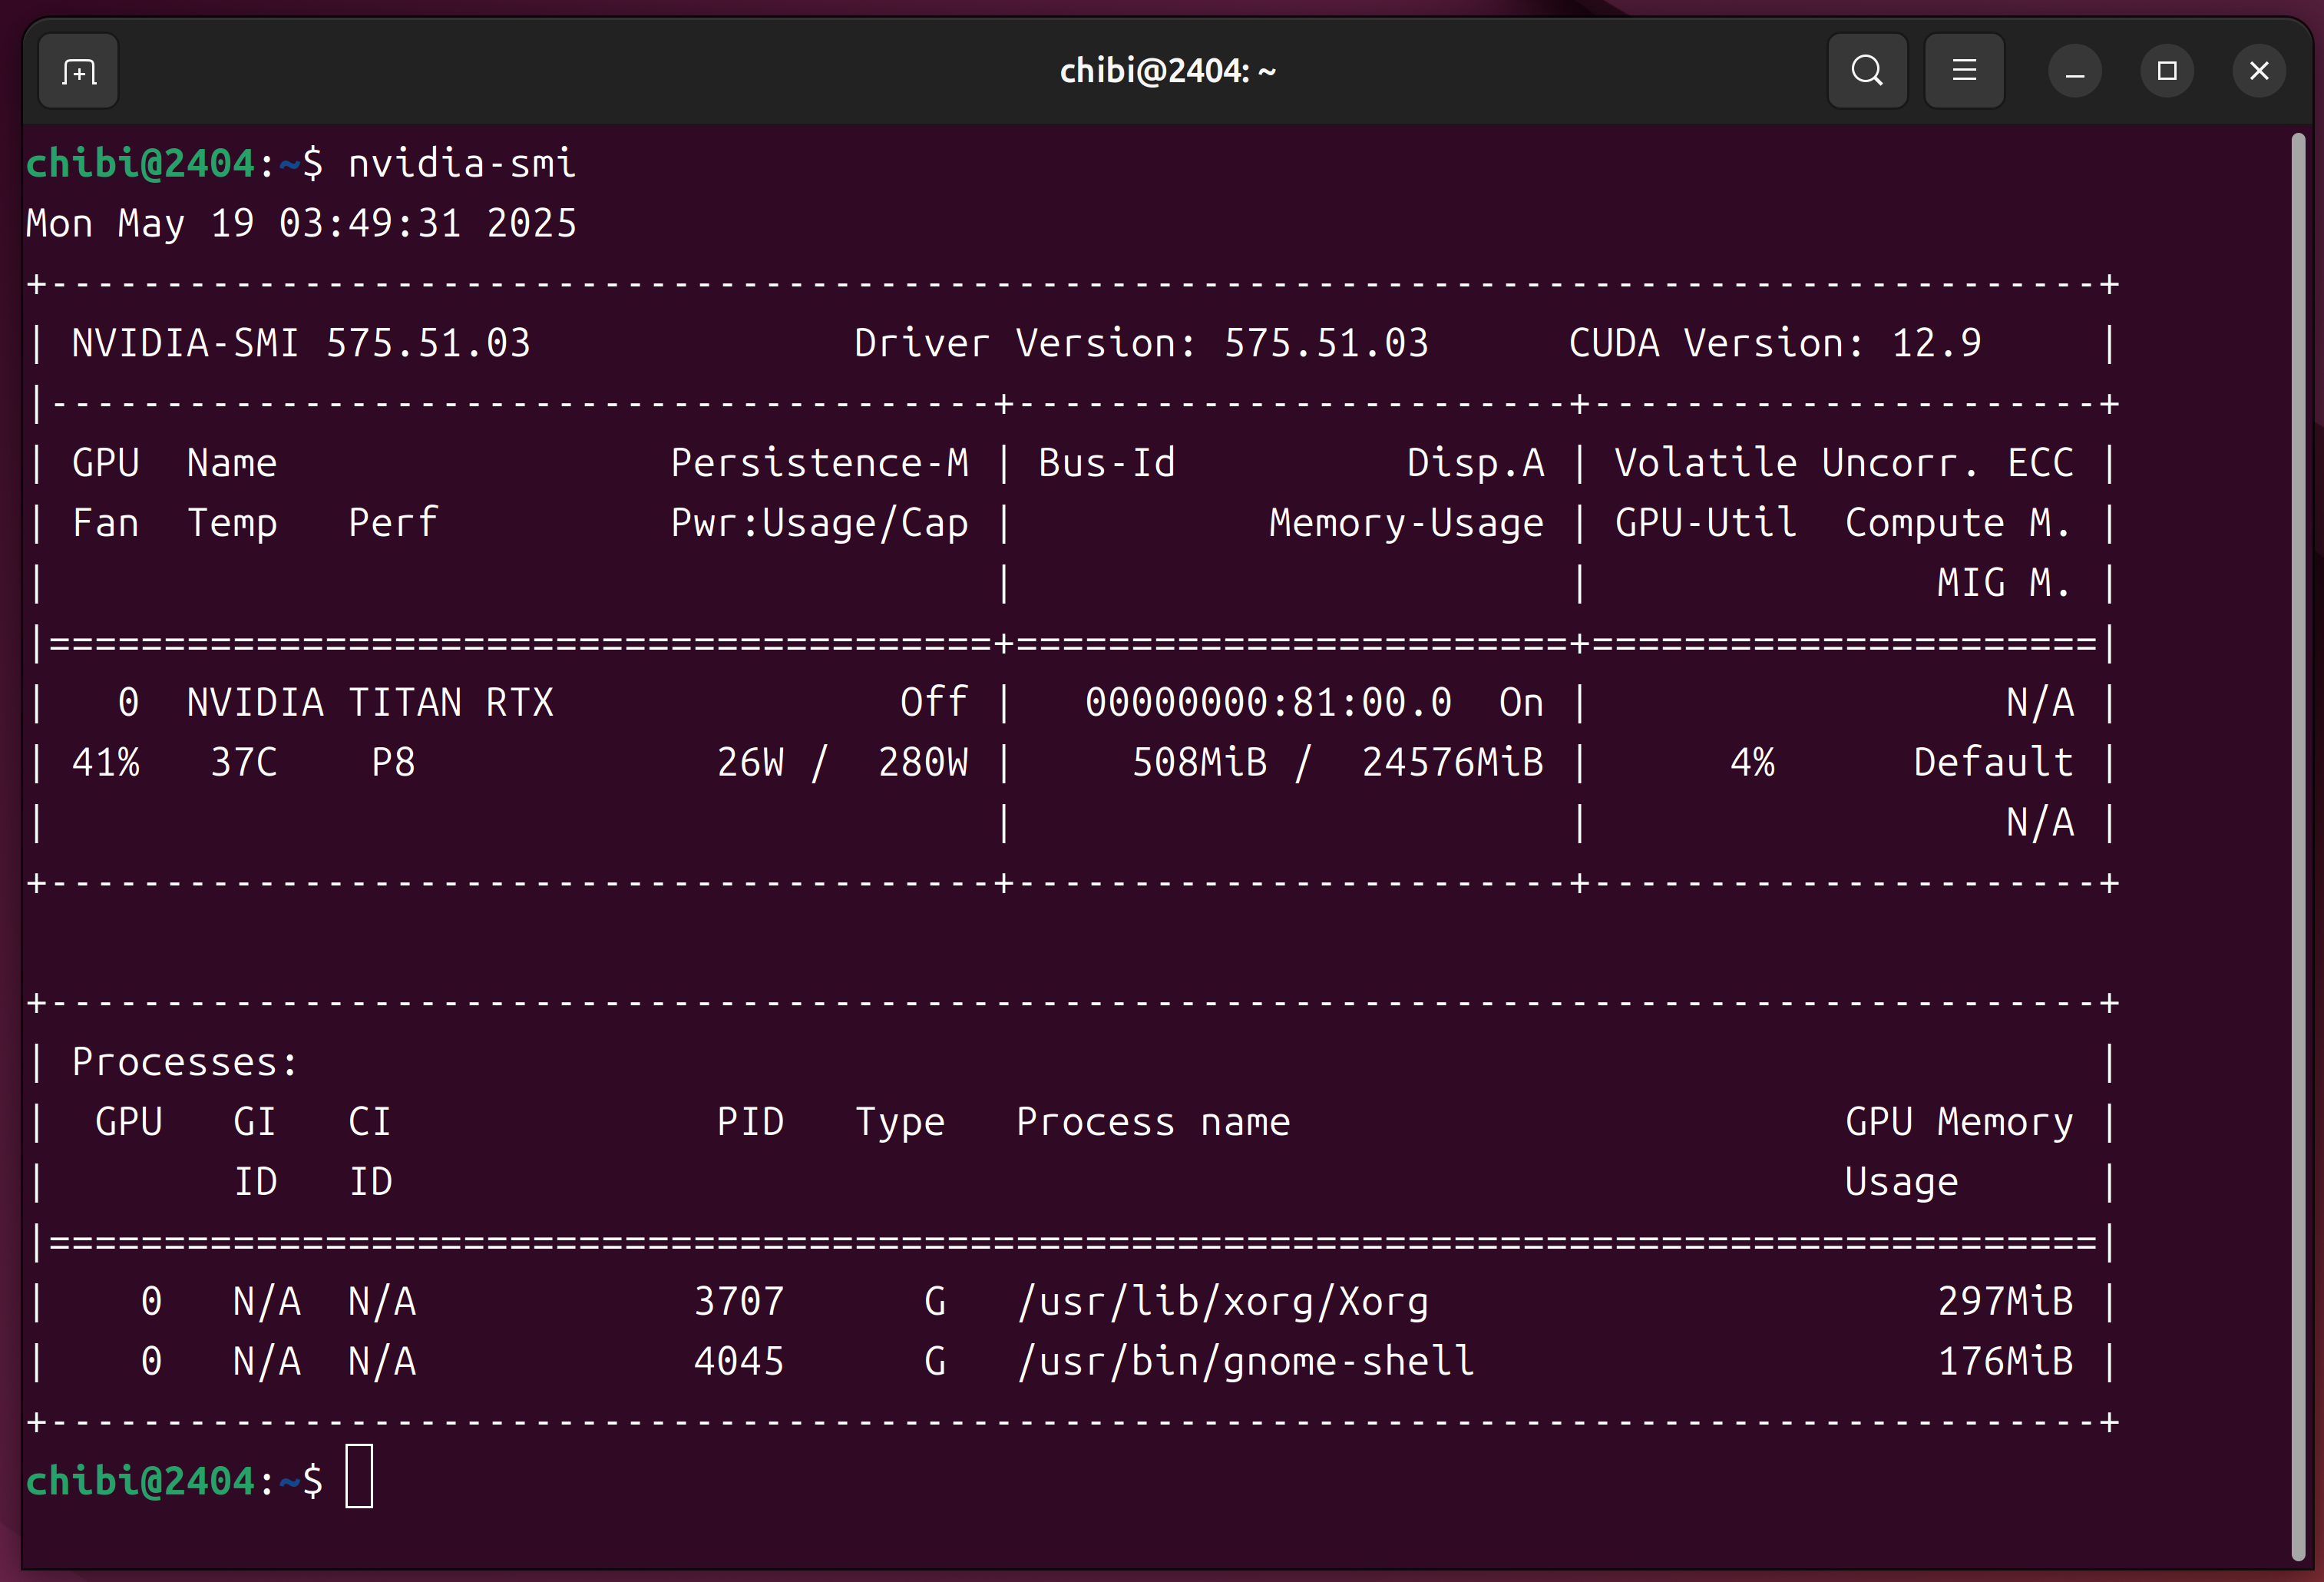Click the /usr/lib/xorg/Xorg process name
The height and width of the screenshot is (1582, 2324).
[x=1222, y=1301]
